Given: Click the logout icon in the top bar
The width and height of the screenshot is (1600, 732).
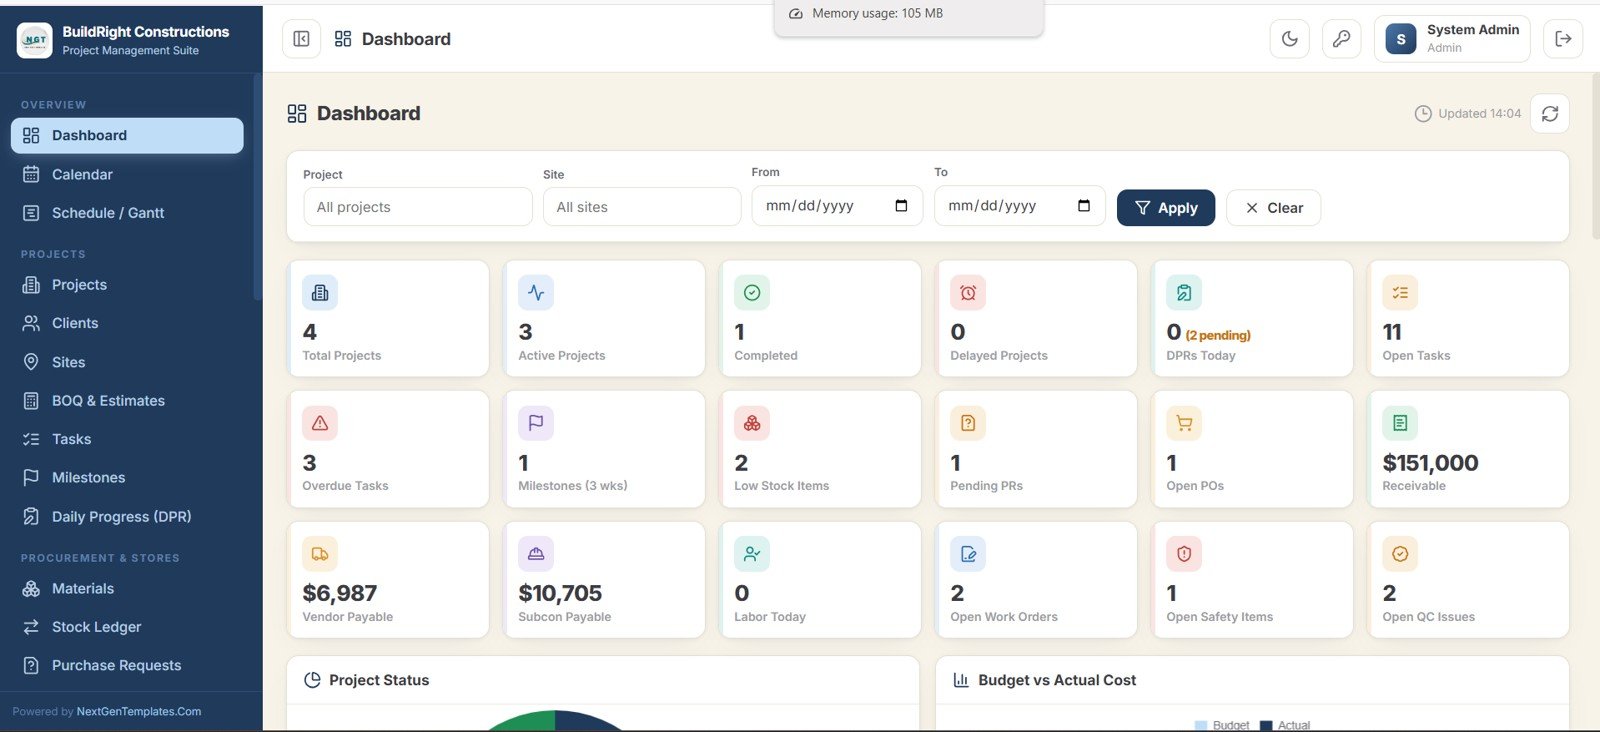Looking at the screenshot, I should 1563,39.
